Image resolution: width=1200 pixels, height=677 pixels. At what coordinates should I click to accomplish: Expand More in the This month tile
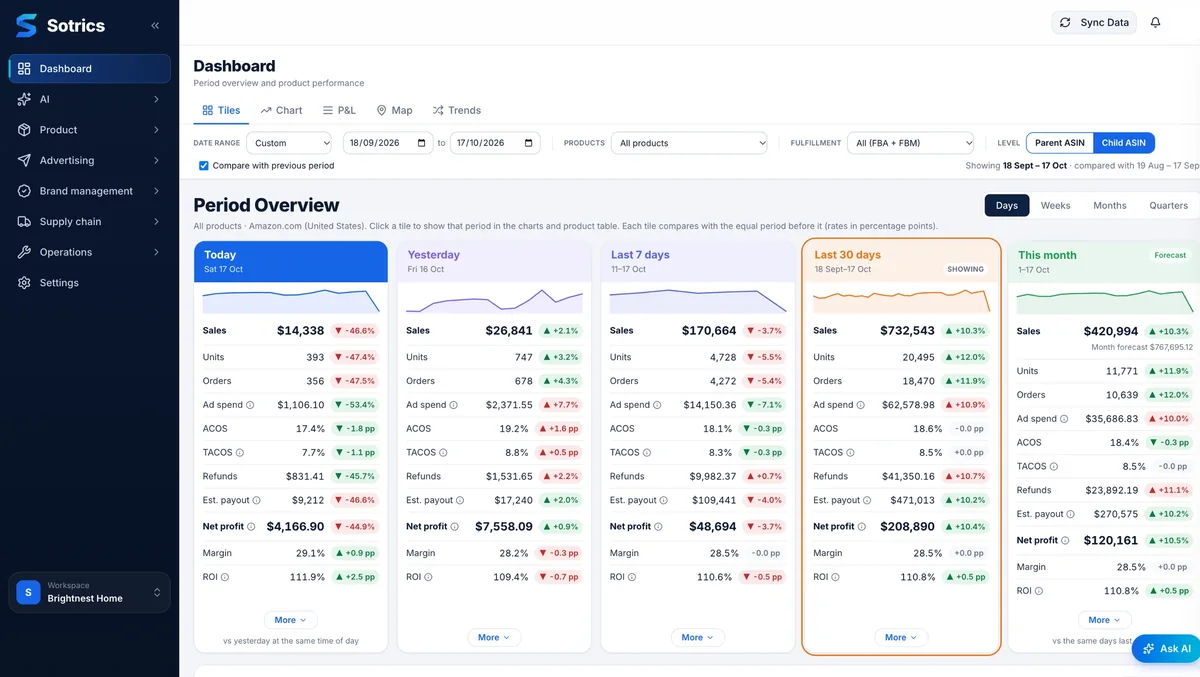[x=1105, y=620]
